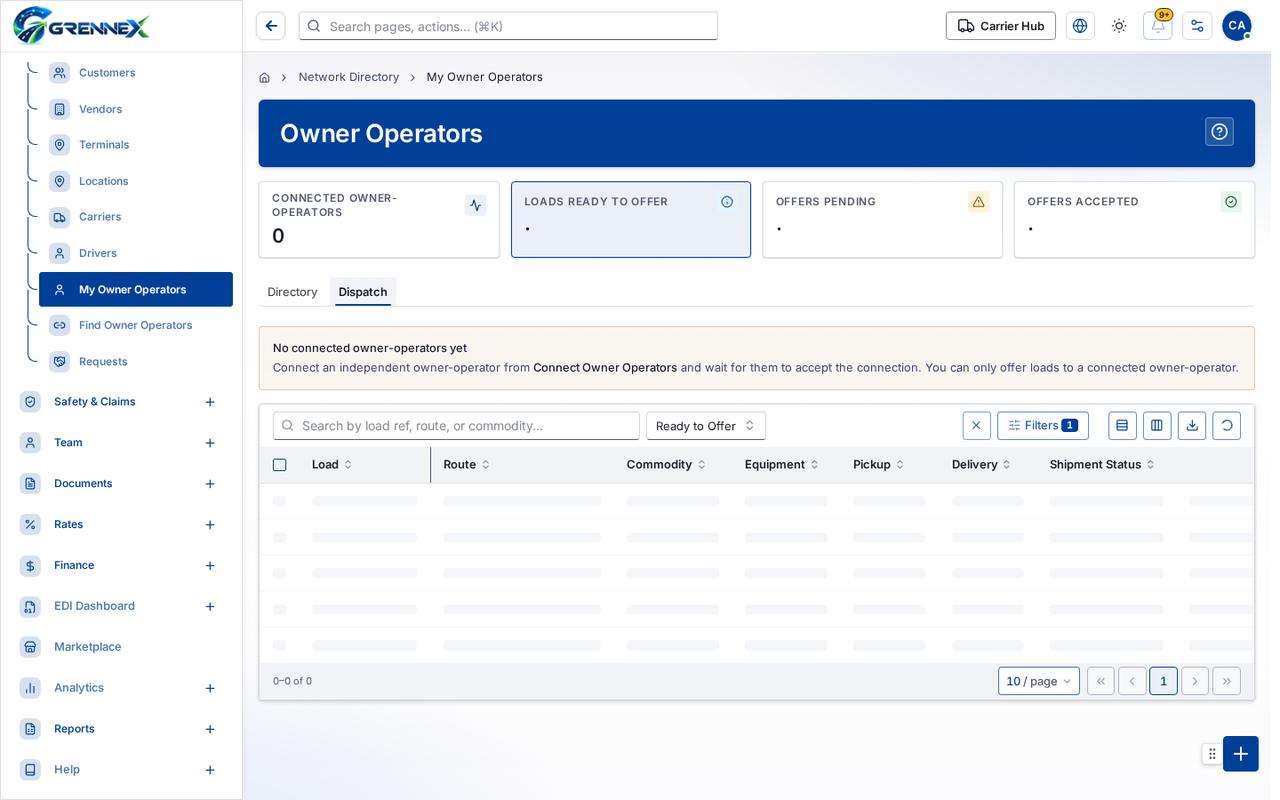
Task: Expand the Finance sidebar section
Action: pyautogui.click(x=210, y=566)
